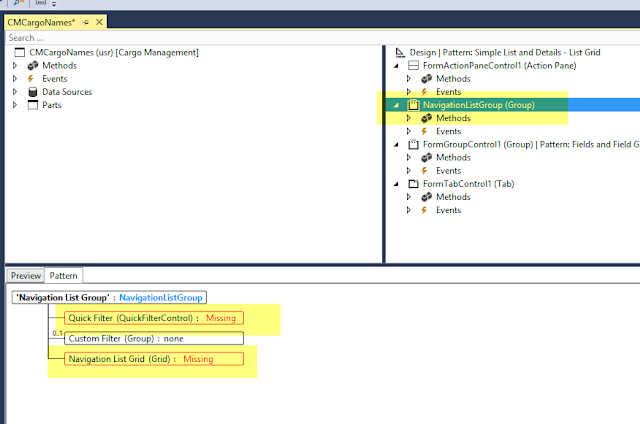Click Events lightning icon under NavigationListGroup

coord(424,131)
